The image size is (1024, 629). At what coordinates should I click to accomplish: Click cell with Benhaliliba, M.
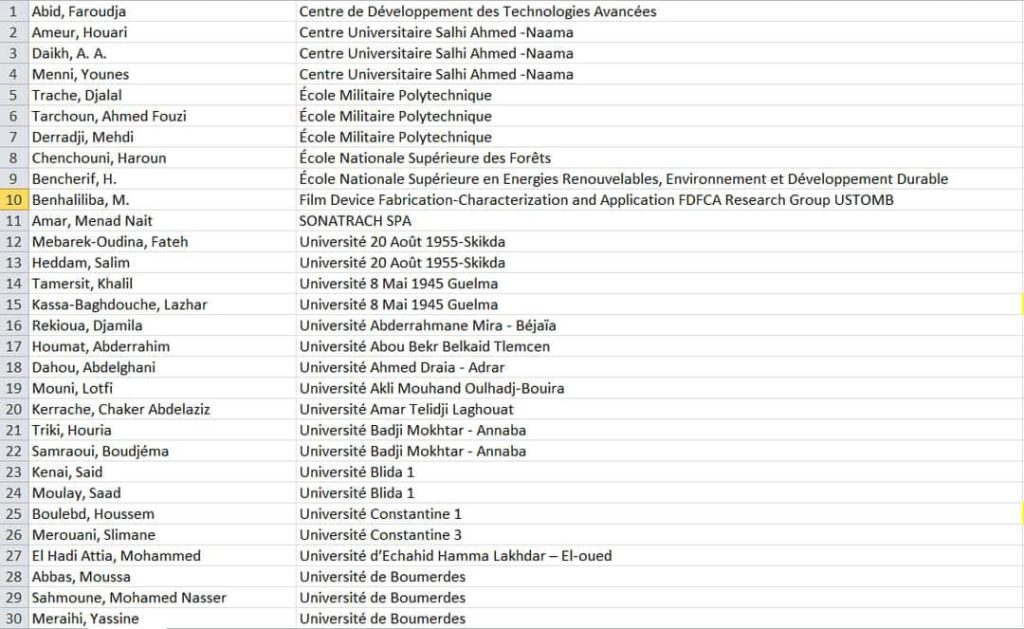point(162,200)
